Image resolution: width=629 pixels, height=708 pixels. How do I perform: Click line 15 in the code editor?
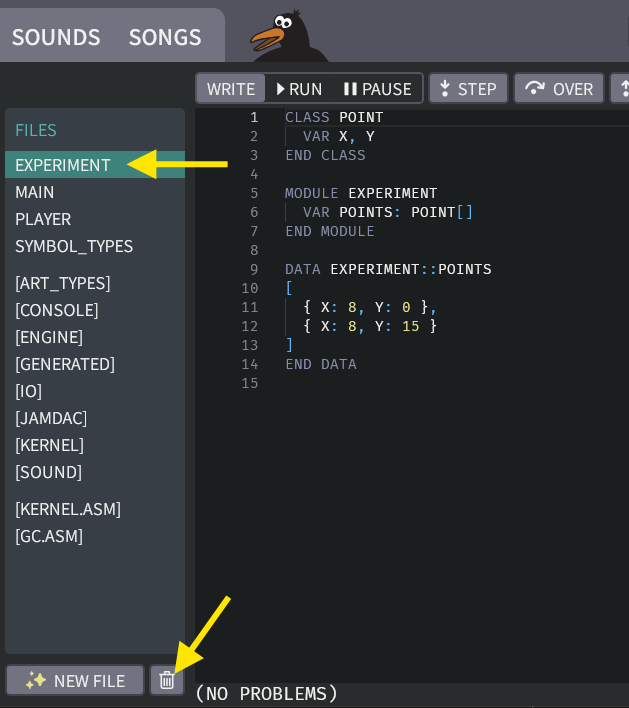pos(400,383)
